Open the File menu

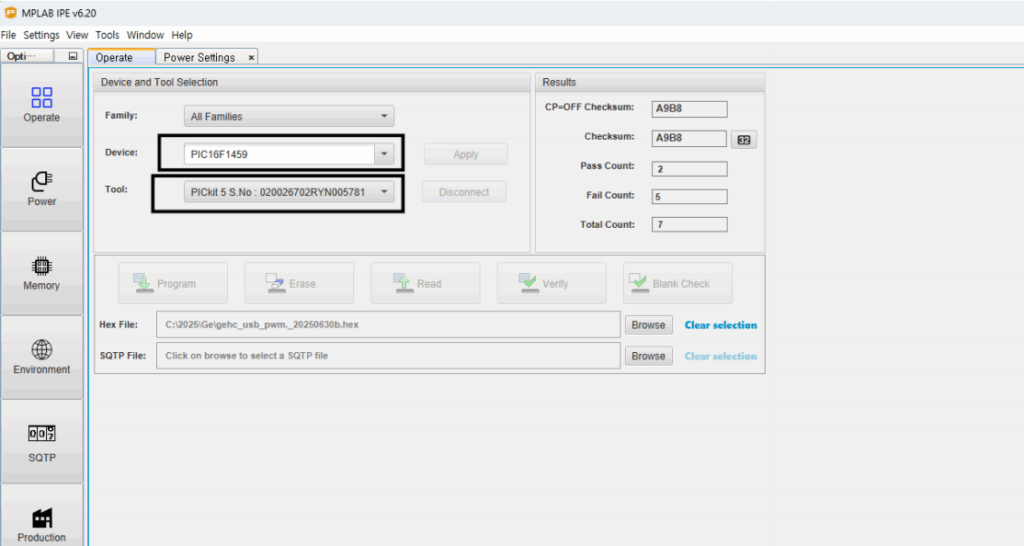[8, 35]
